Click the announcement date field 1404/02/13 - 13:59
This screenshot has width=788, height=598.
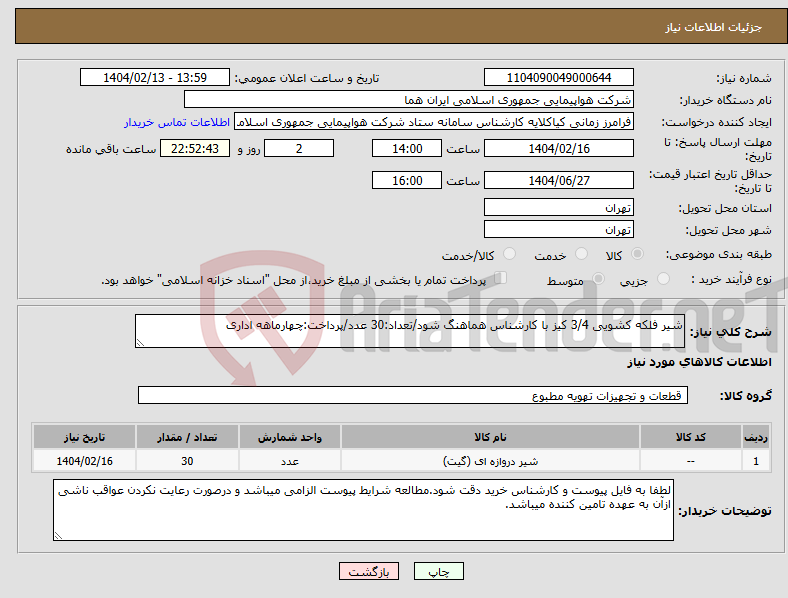pyautogui.click(x=155, y=77)
